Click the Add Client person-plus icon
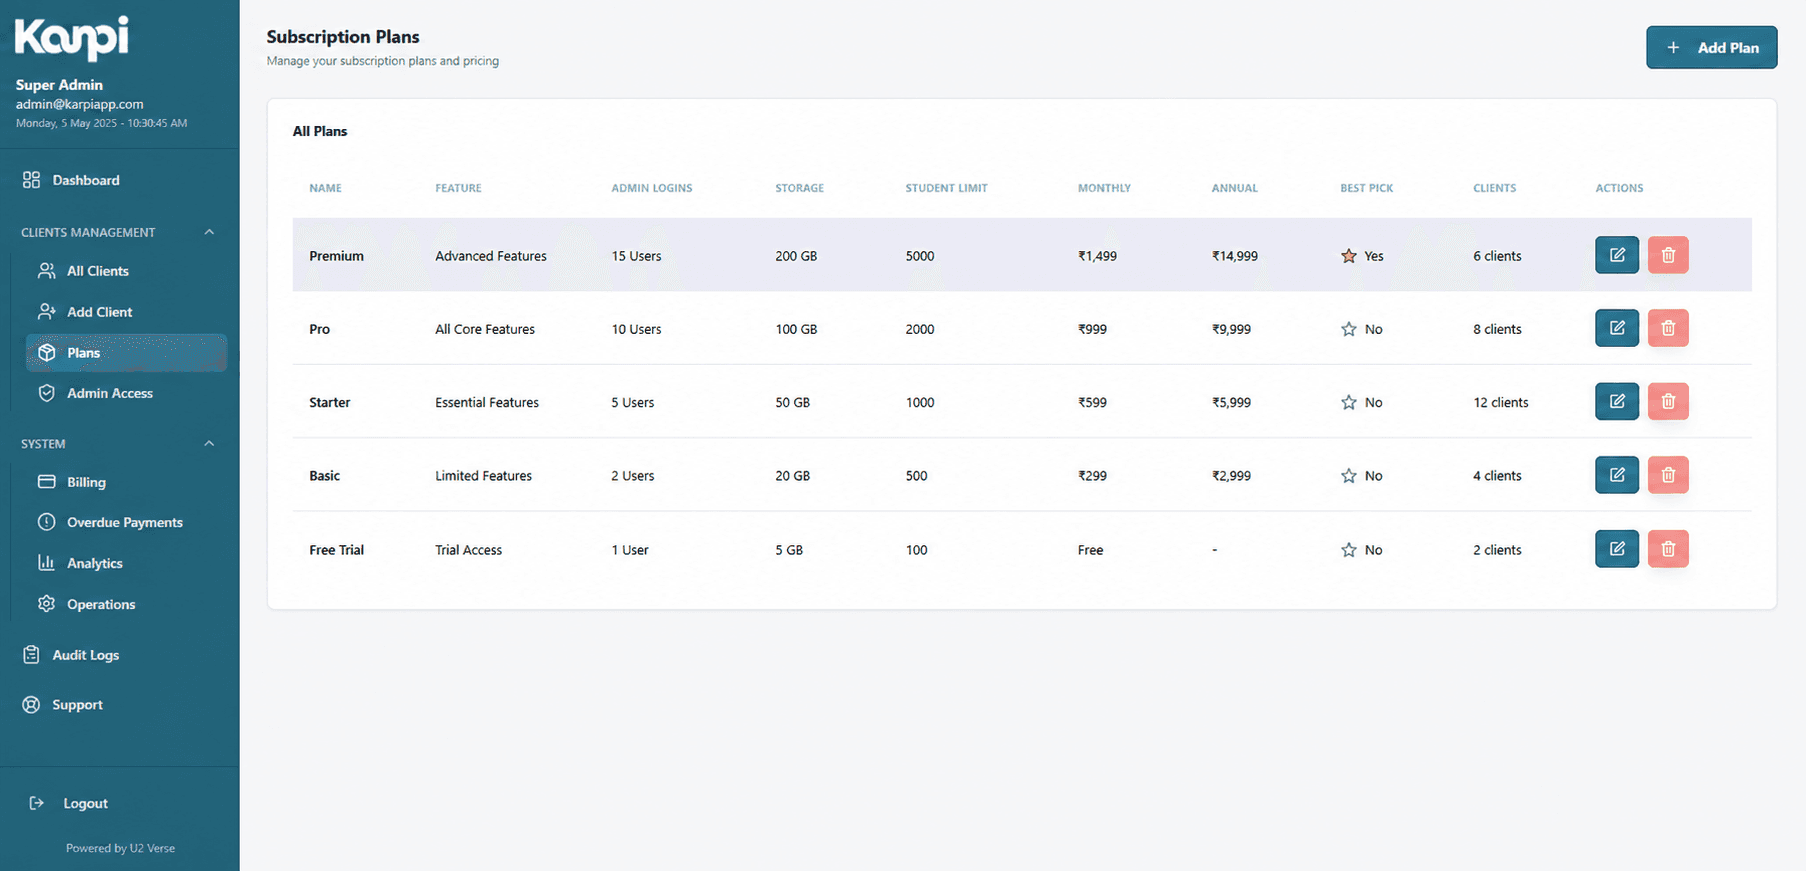This screenshot has height=871, width=1806. click(x=47, y=312)
